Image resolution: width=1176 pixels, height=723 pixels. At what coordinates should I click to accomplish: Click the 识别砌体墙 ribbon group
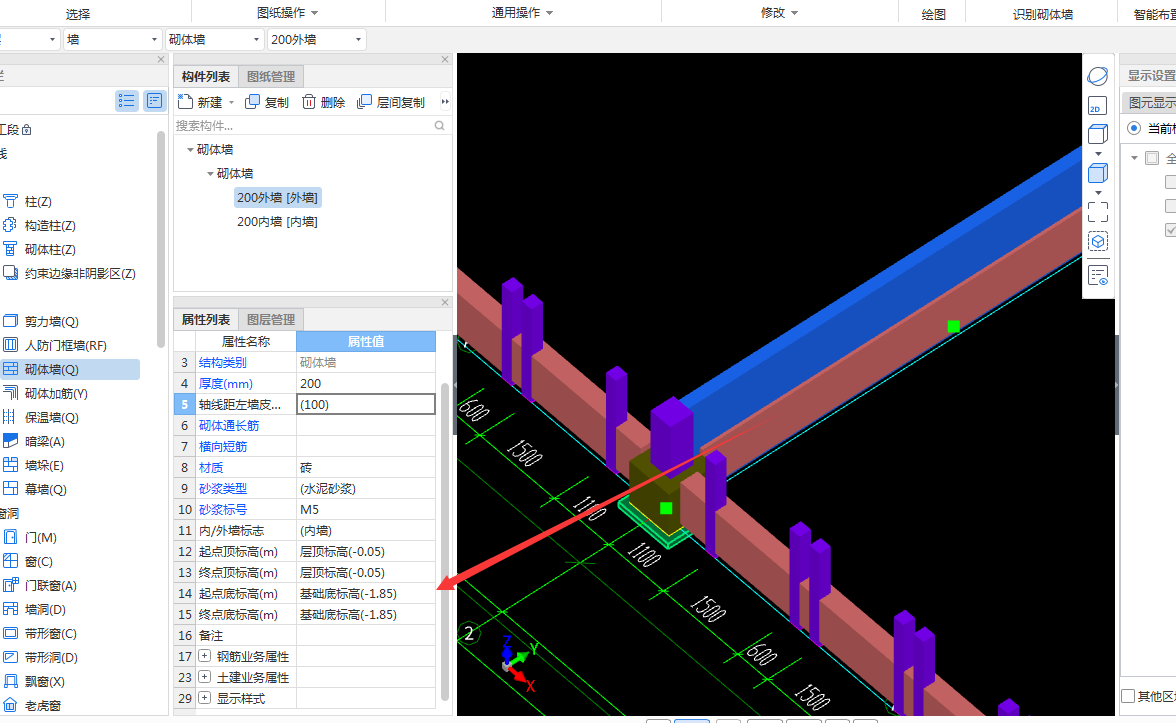pos(1042,14)
